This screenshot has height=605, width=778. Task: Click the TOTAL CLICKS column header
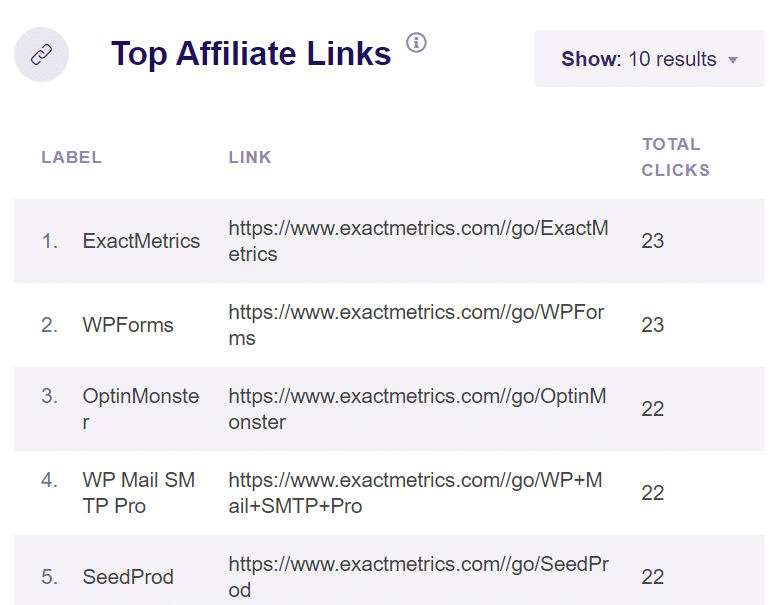tap(675, 157)
